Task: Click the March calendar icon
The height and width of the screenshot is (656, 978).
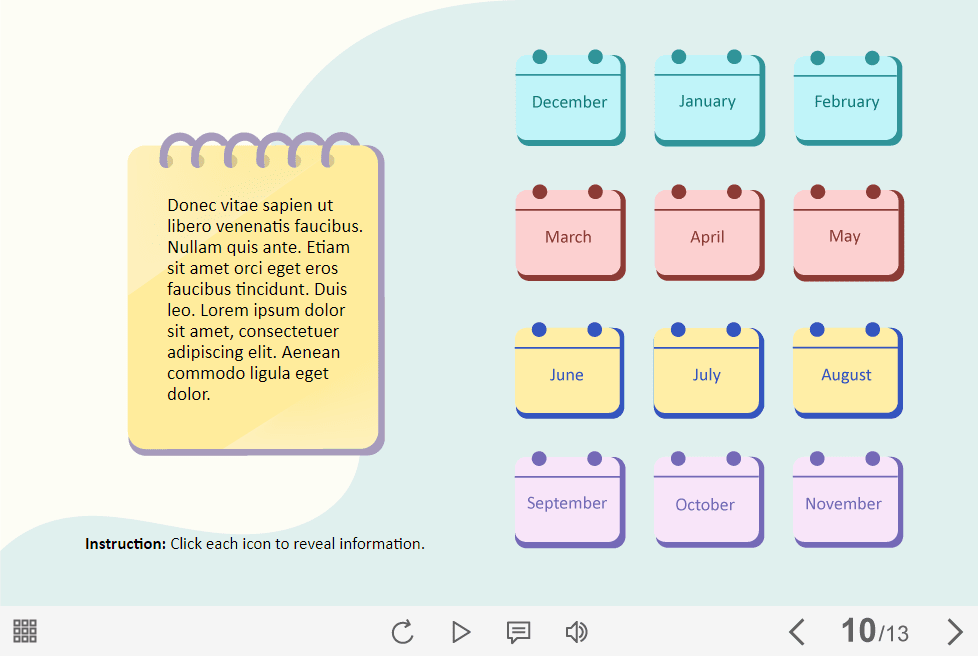Action: pyautogui.click(x=570, y=236)
